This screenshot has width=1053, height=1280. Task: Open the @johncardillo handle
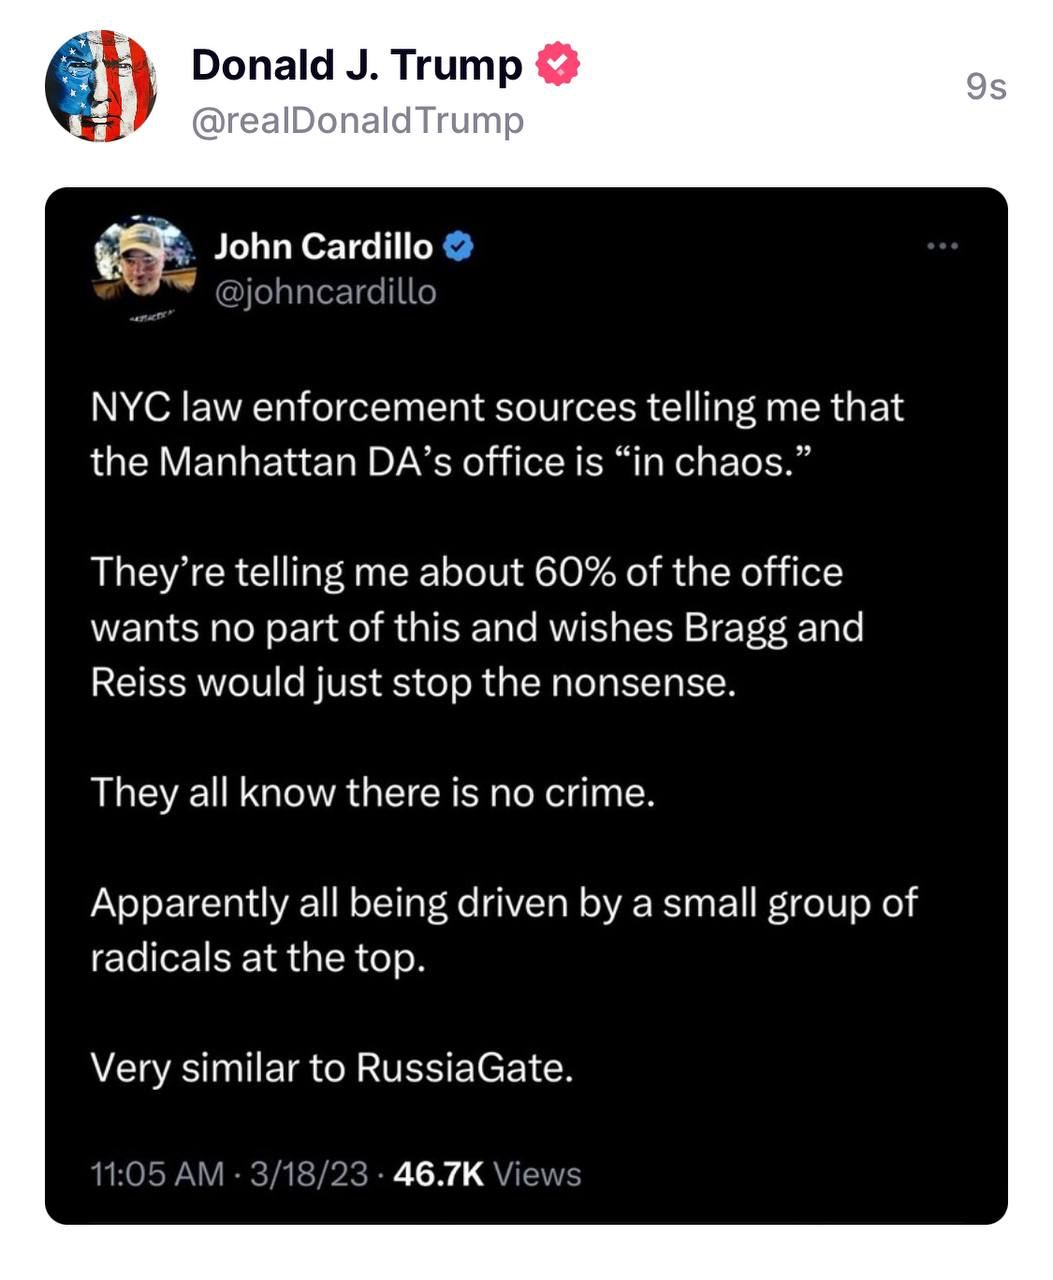(x=325, y=292)
